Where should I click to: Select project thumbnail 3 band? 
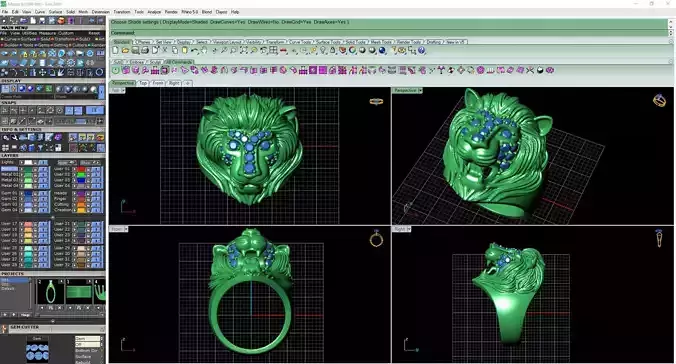(79, 292)
